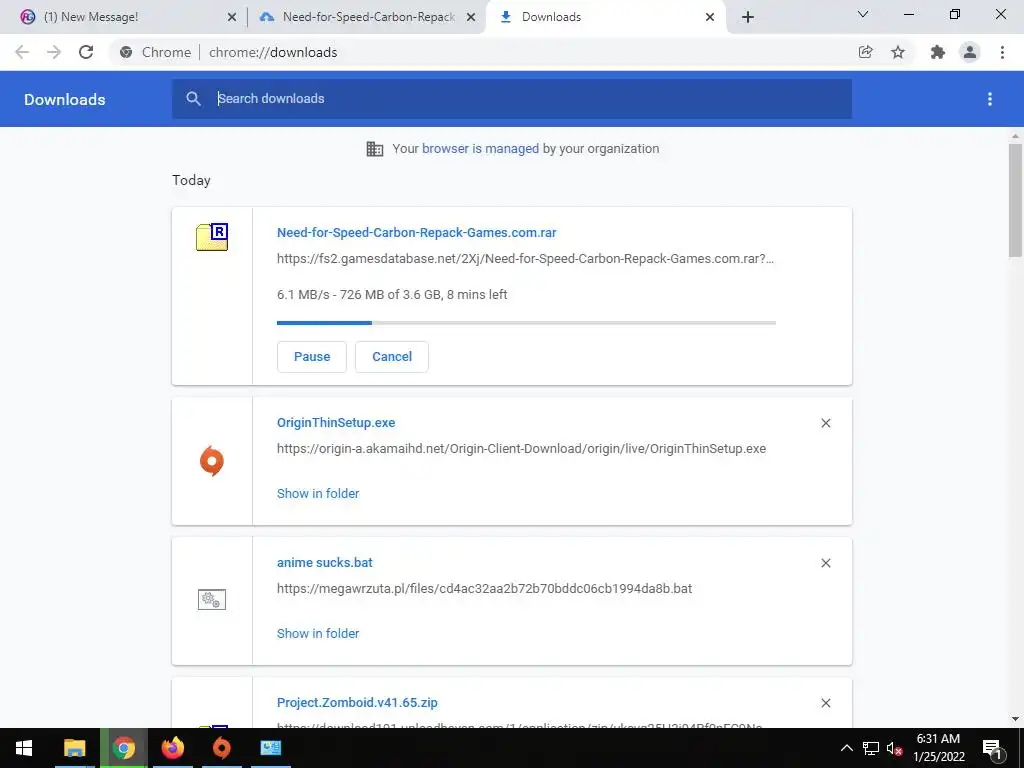Viewport: 1024px width, 768px height.
Task: Click the download progress bar
Action: point(526,323)
